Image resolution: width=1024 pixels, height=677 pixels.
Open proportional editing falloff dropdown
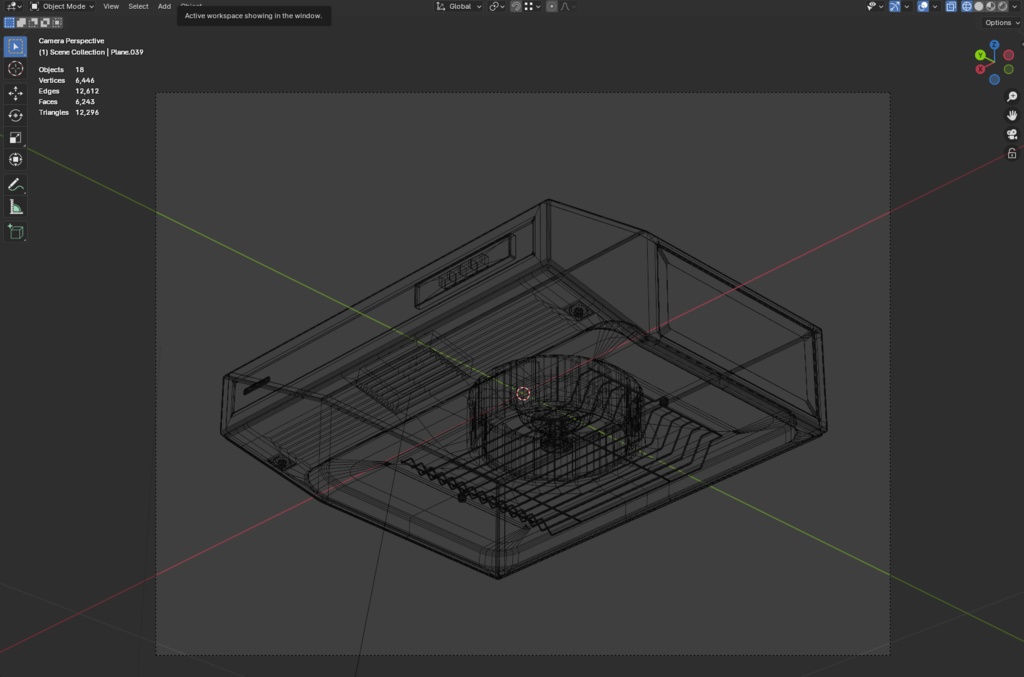tap(568, 7)
